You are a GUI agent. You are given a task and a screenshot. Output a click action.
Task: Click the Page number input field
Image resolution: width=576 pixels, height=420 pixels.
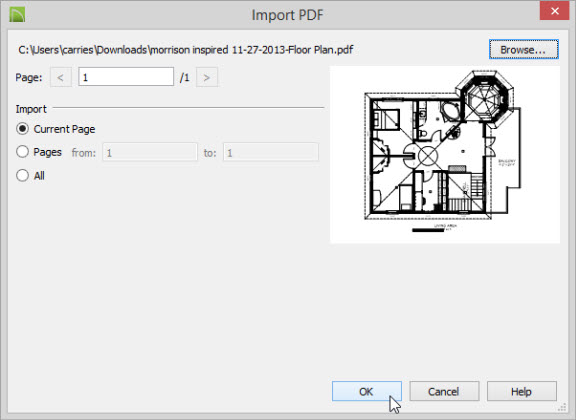coord(126,77)
